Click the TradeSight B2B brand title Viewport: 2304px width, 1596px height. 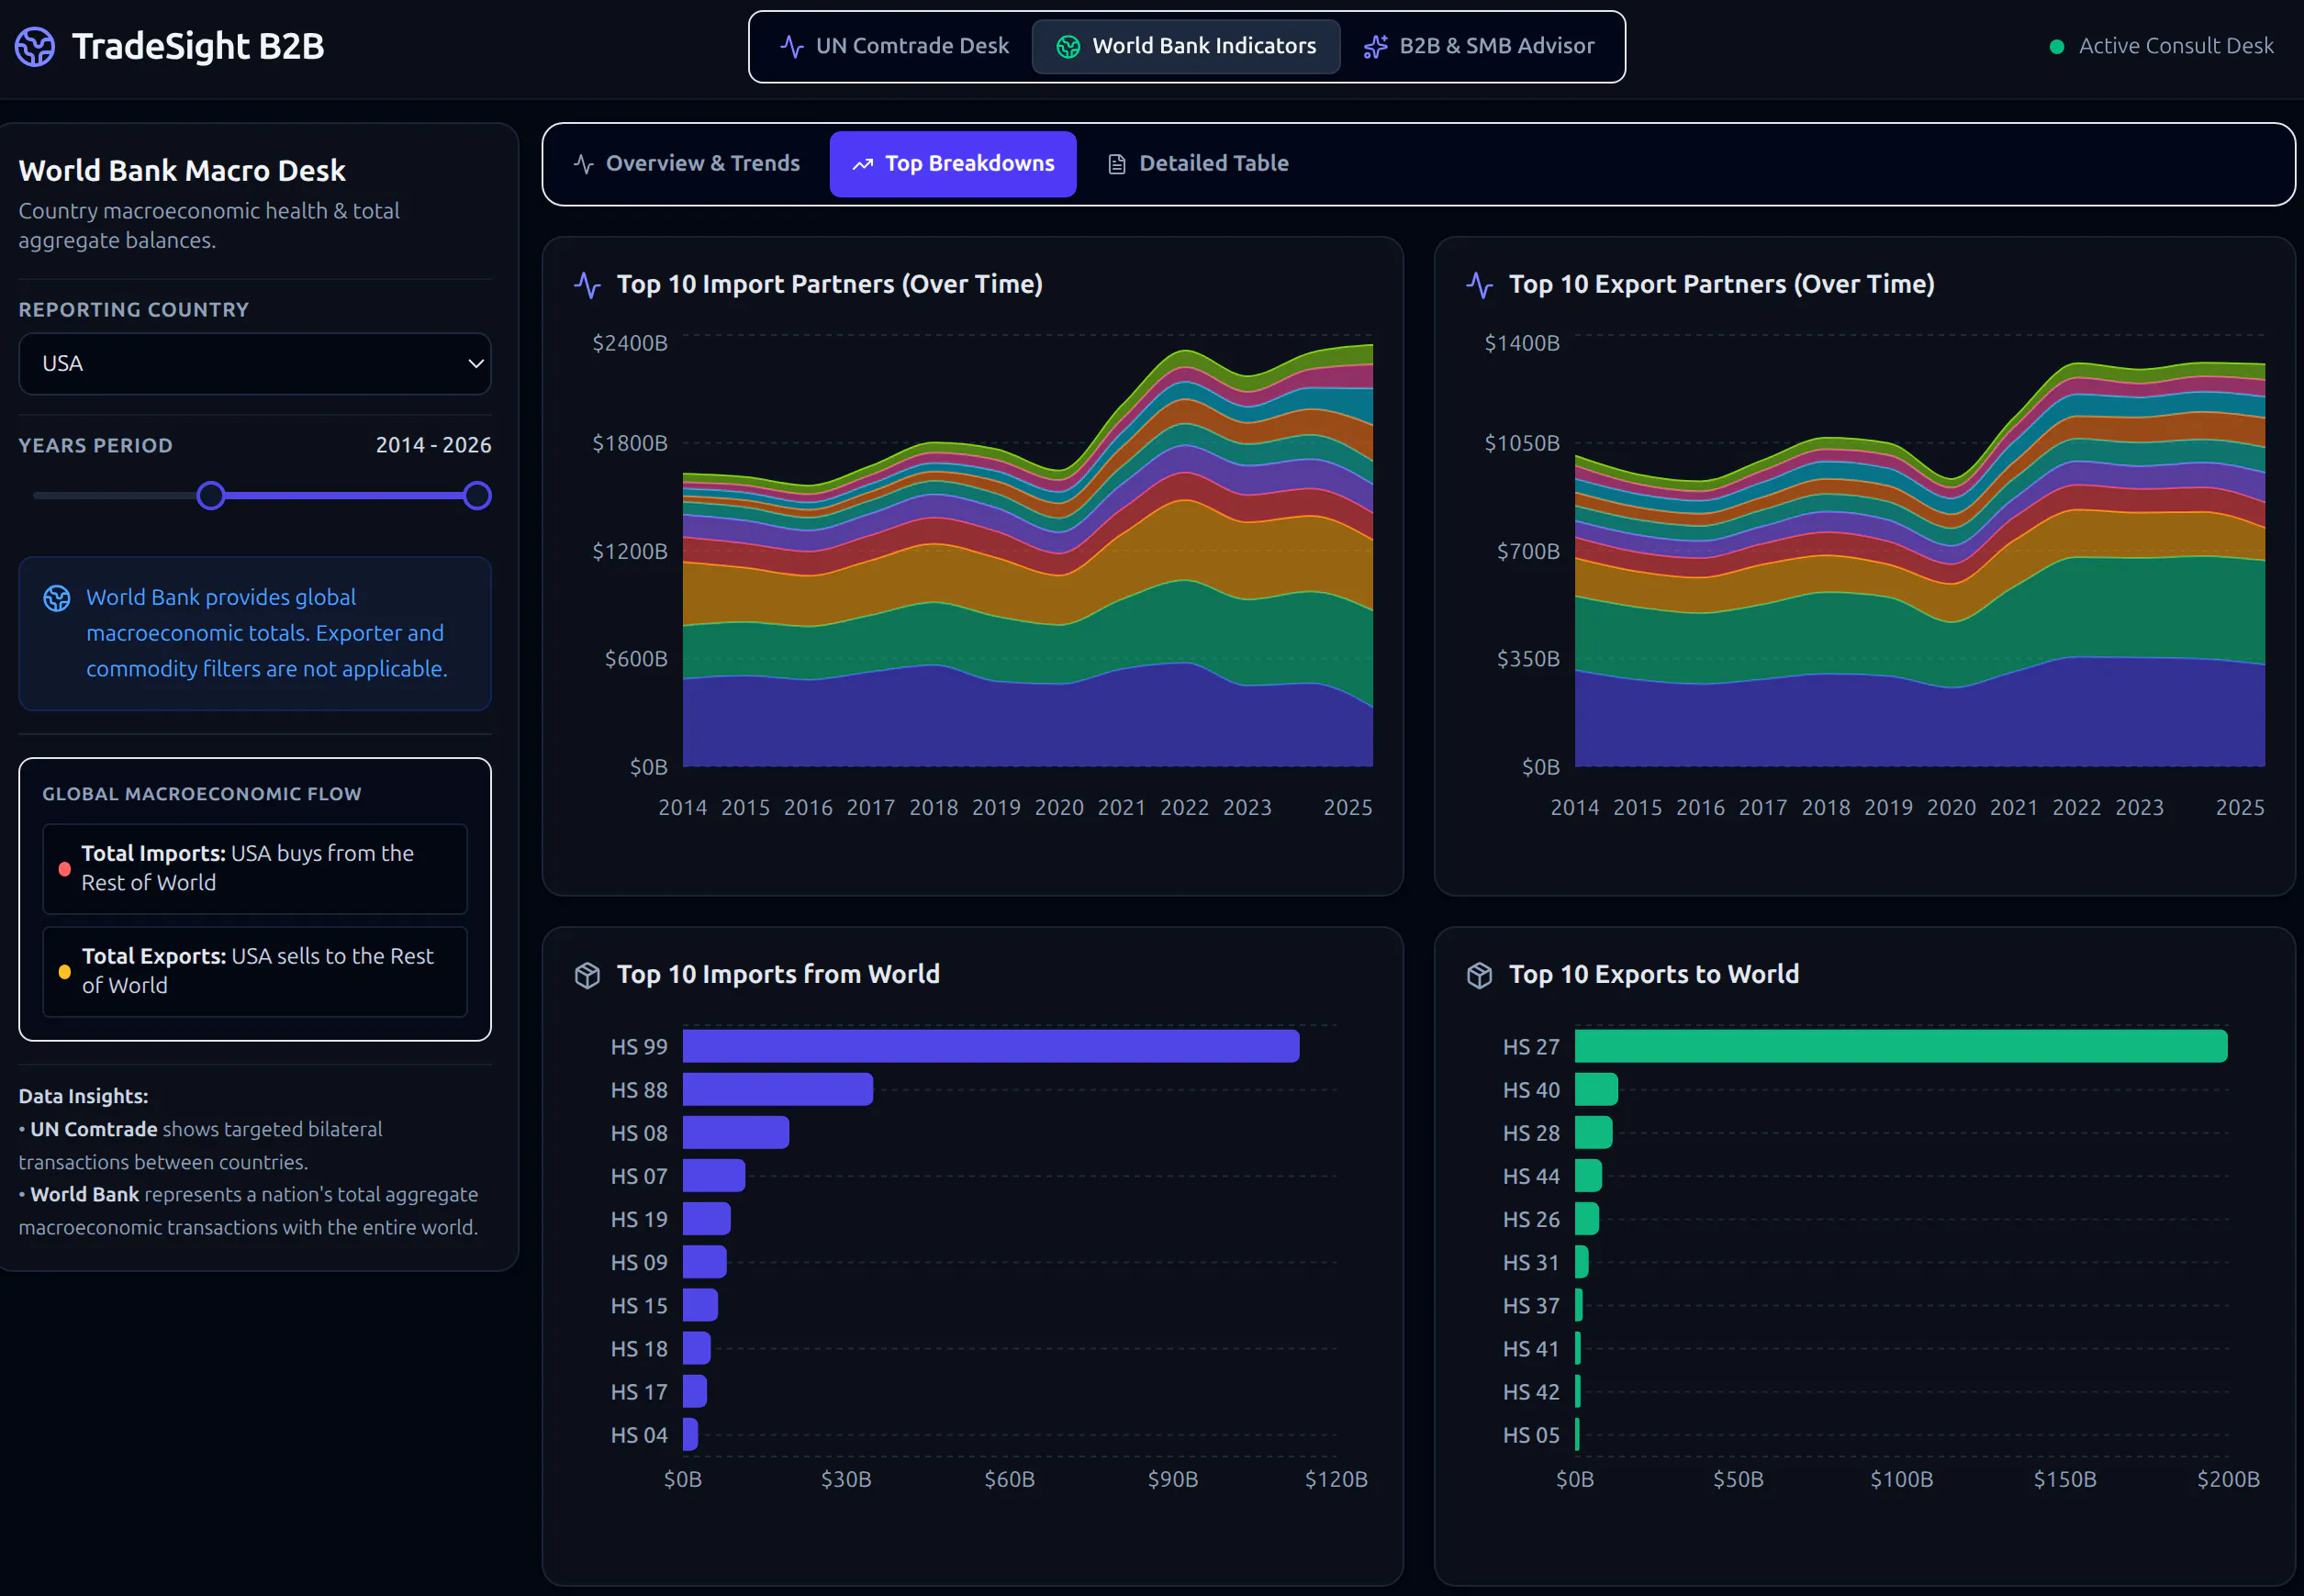click(198, 47)
